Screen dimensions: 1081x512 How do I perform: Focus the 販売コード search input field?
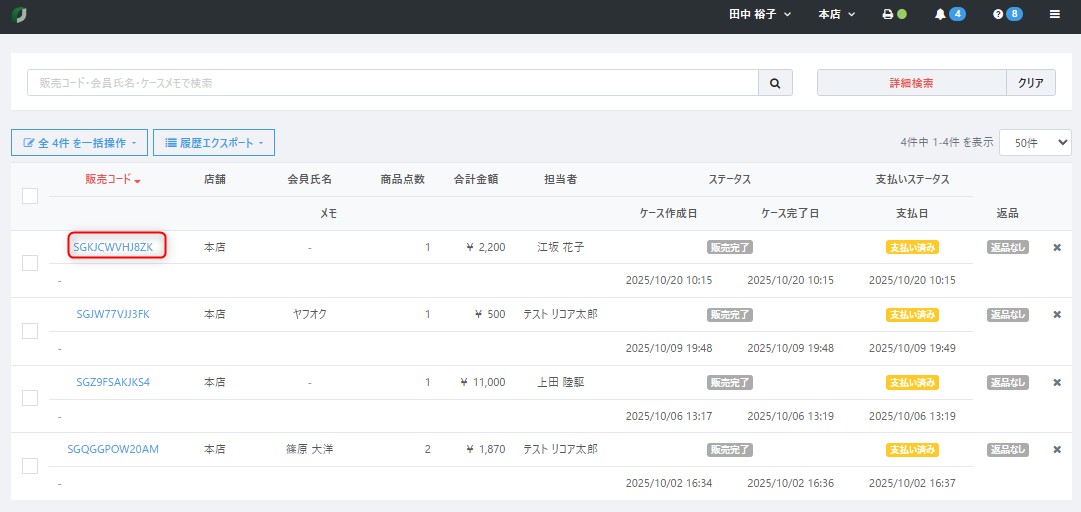393,83
